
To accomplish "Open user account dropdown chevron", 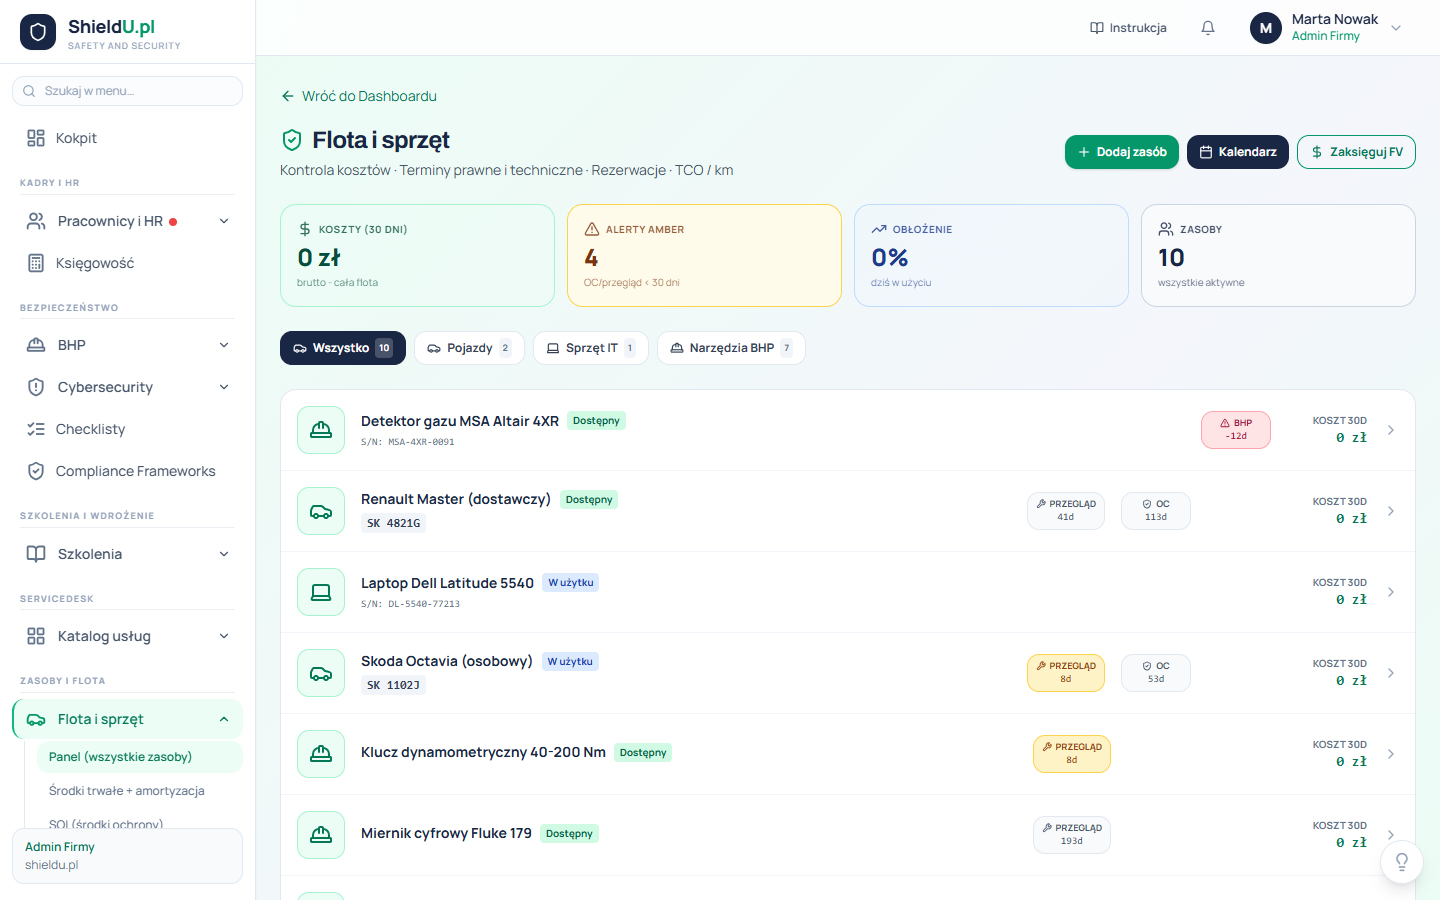I will [1397, 28].
